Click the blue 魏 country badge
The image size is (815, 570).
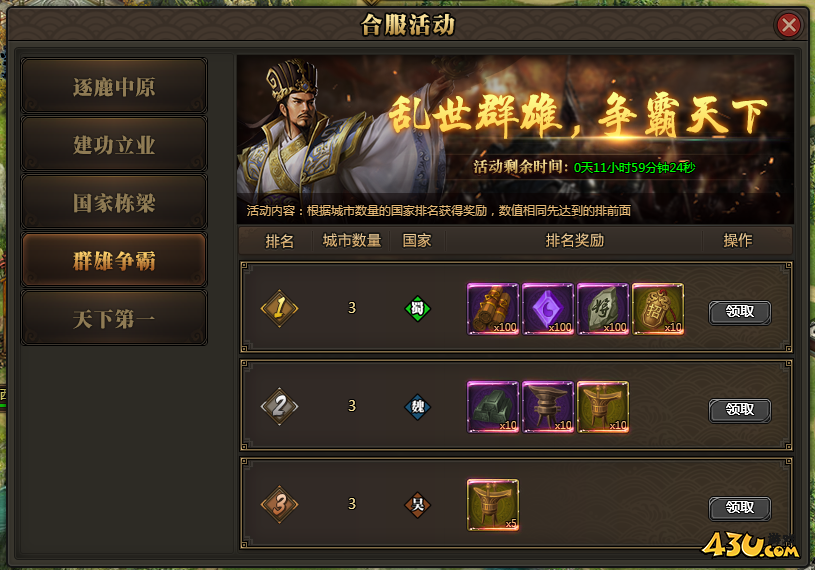(x=417, y=406)
